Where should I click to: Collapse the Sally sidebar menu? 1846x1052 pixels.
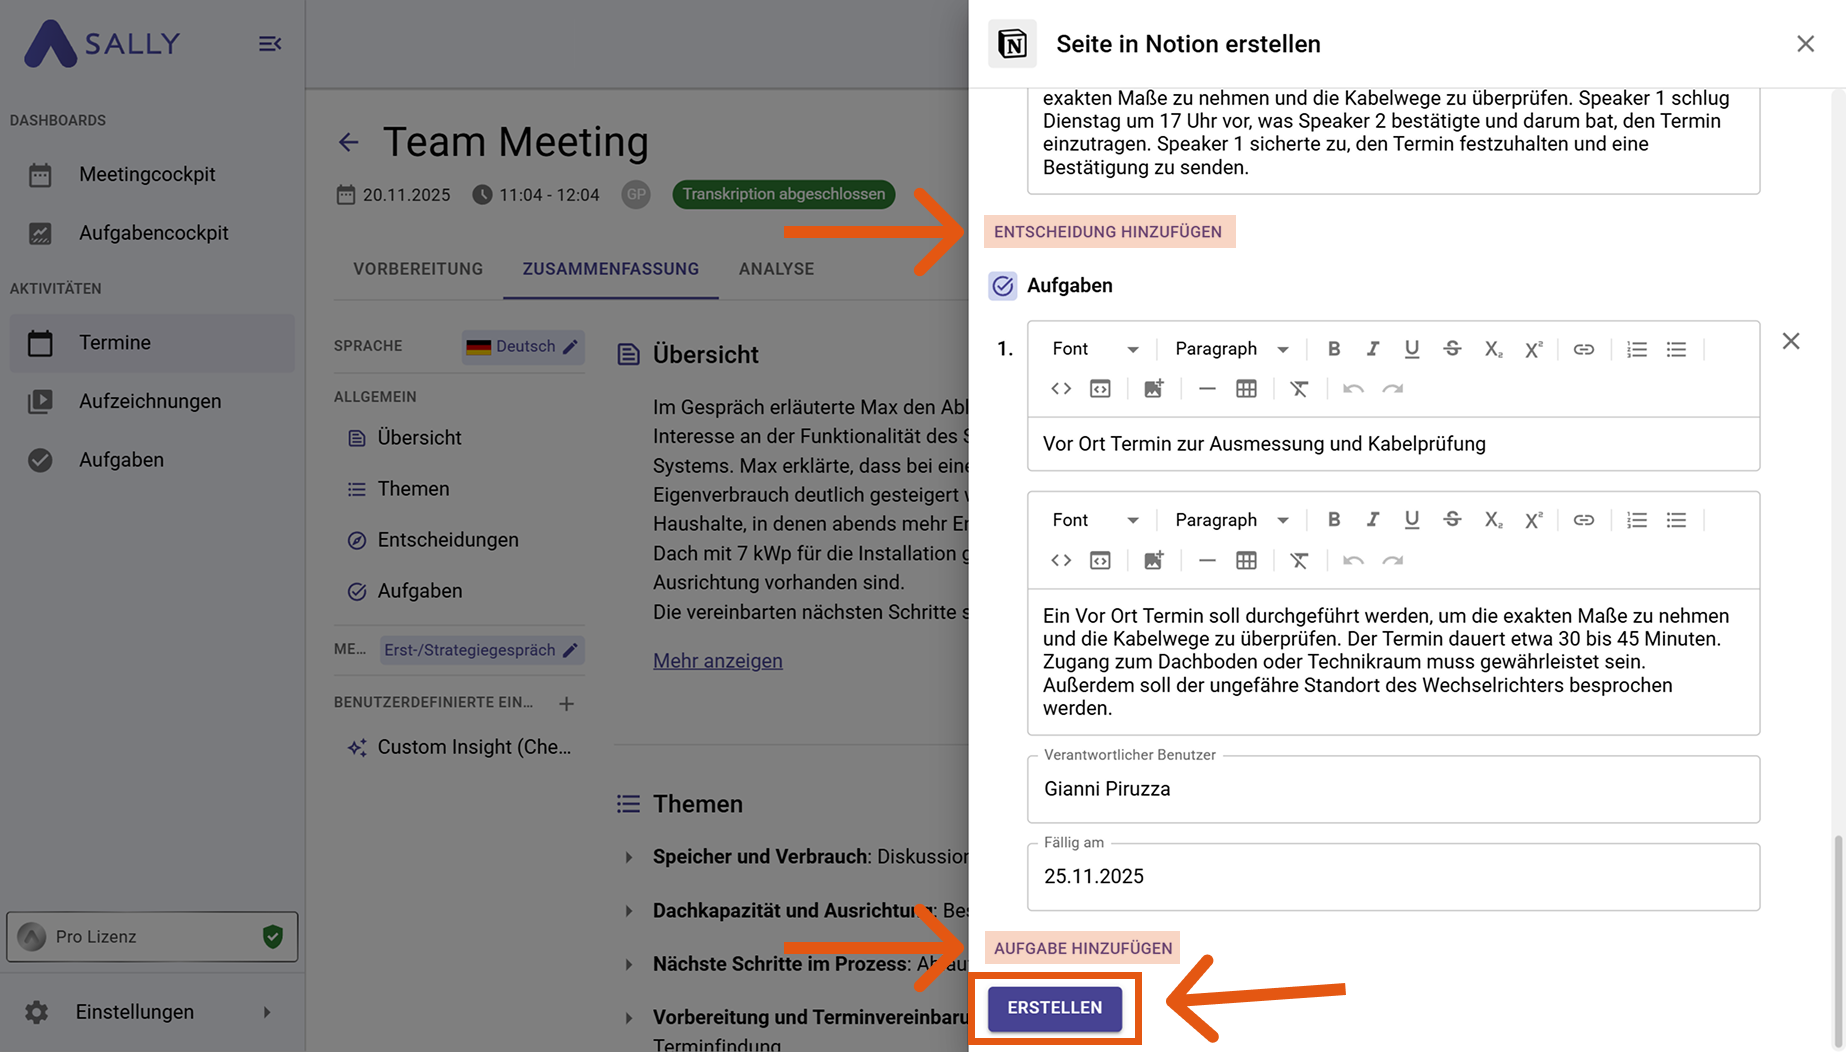[x=269, y=44]
